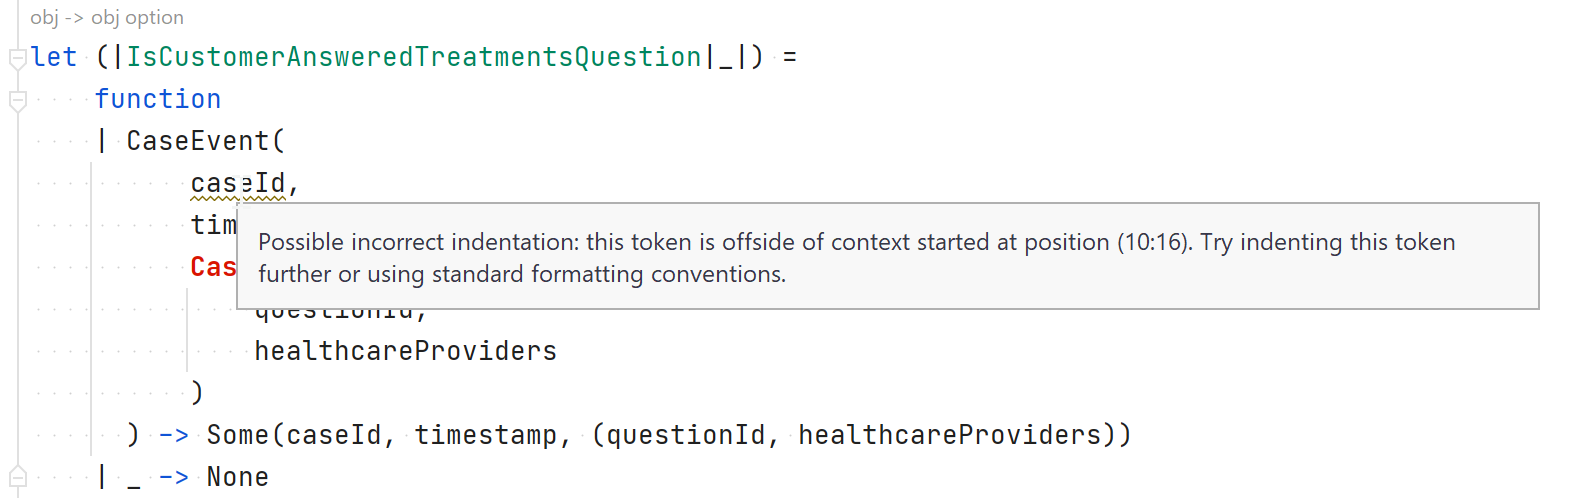The image size is (1582, 498).
Task: Click the partially hidden 'tim' token
Action: click(x=213, y=225)
